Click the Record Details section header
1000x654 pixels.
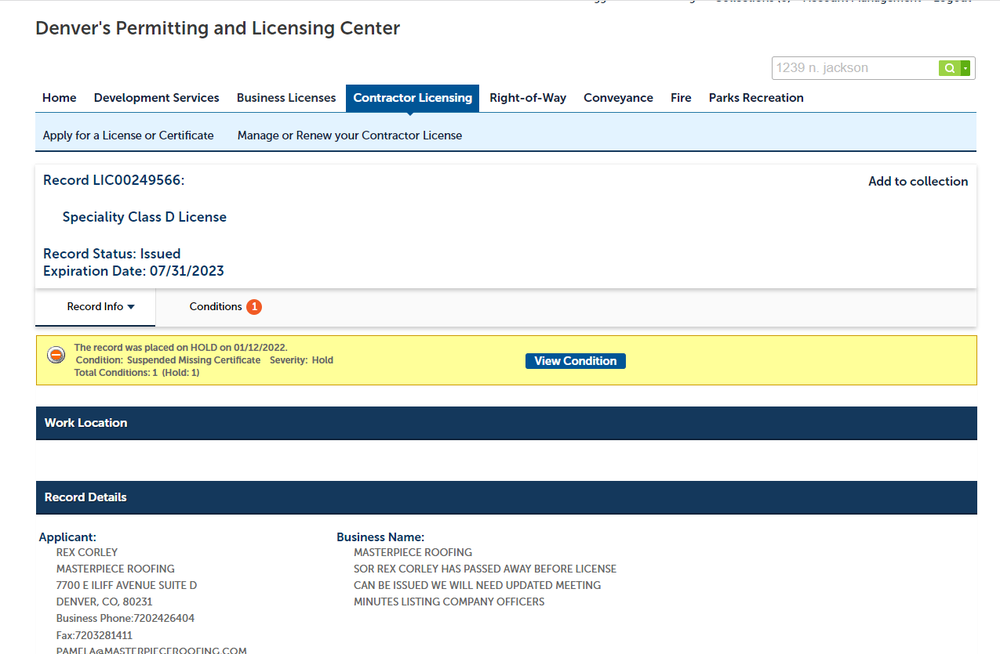tap(506, 498)
